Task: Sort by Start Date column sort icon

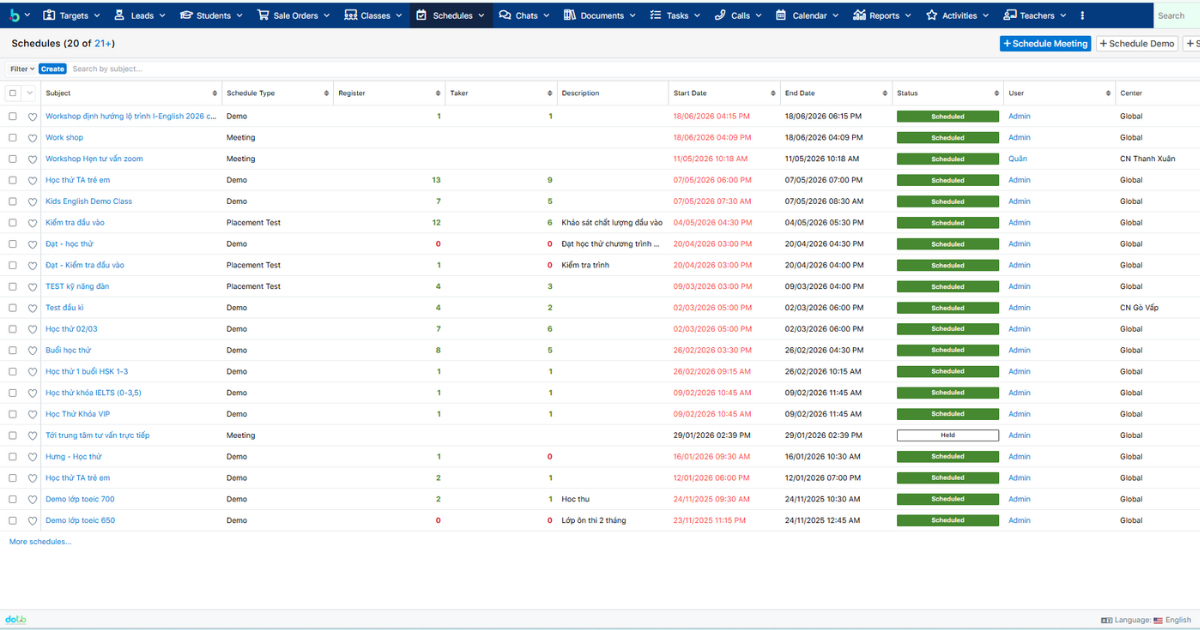Action: [x=773, y=93]
